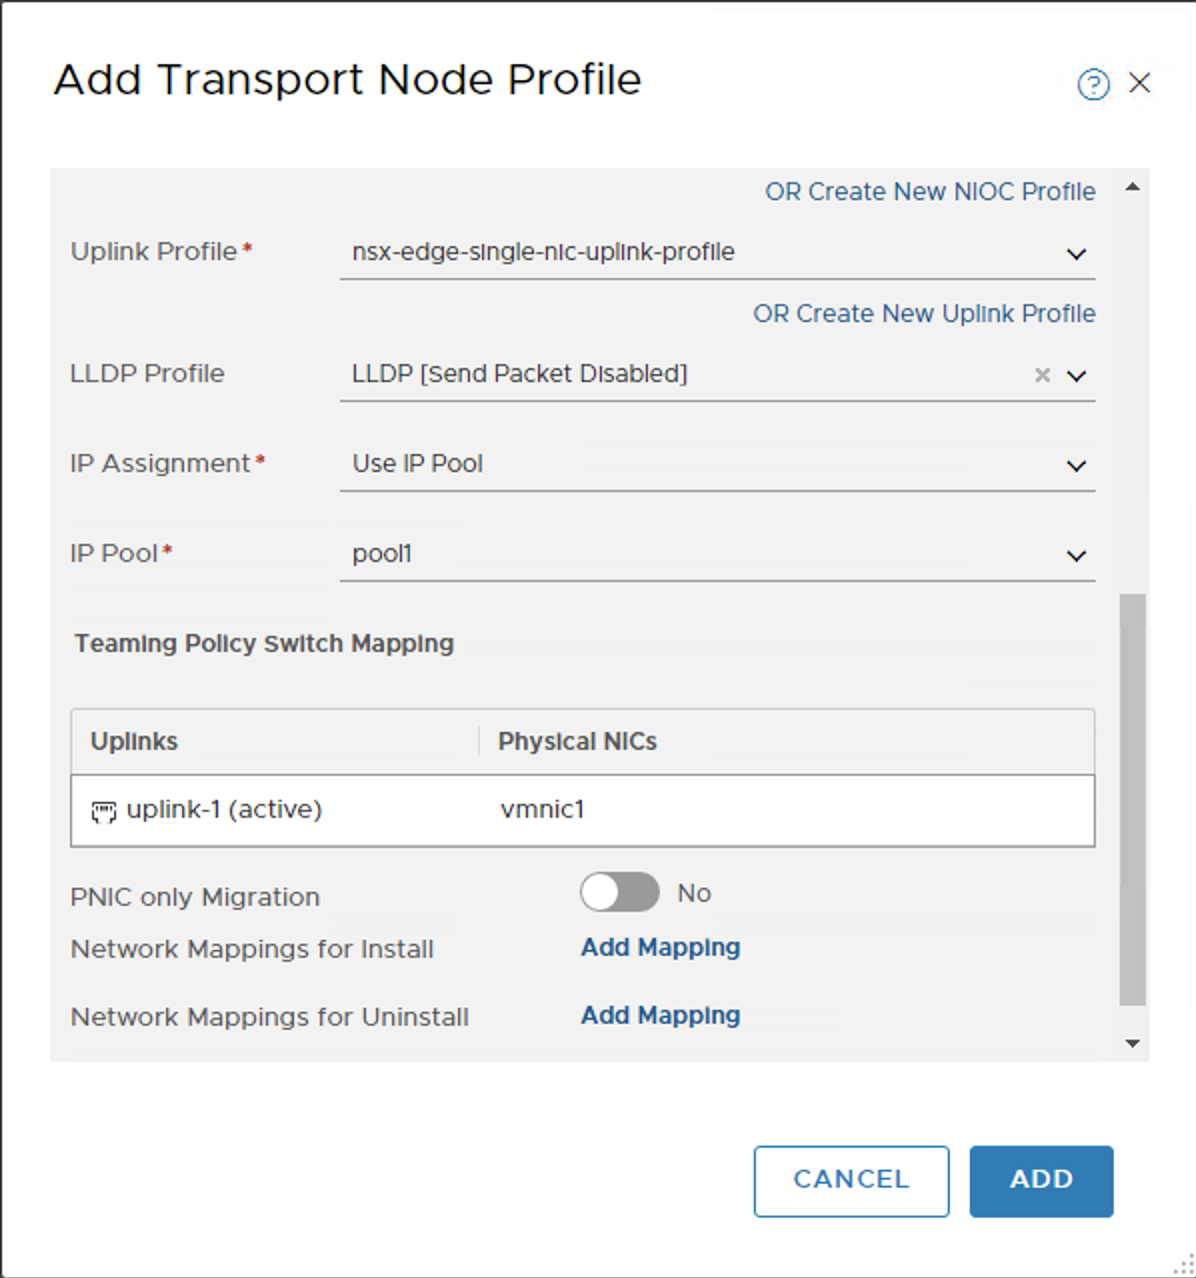The height and width of the screenshot is (1278, 1196).
Task: Clear the selected LLDP Profile with the x icon
Action: point(1042,375)
